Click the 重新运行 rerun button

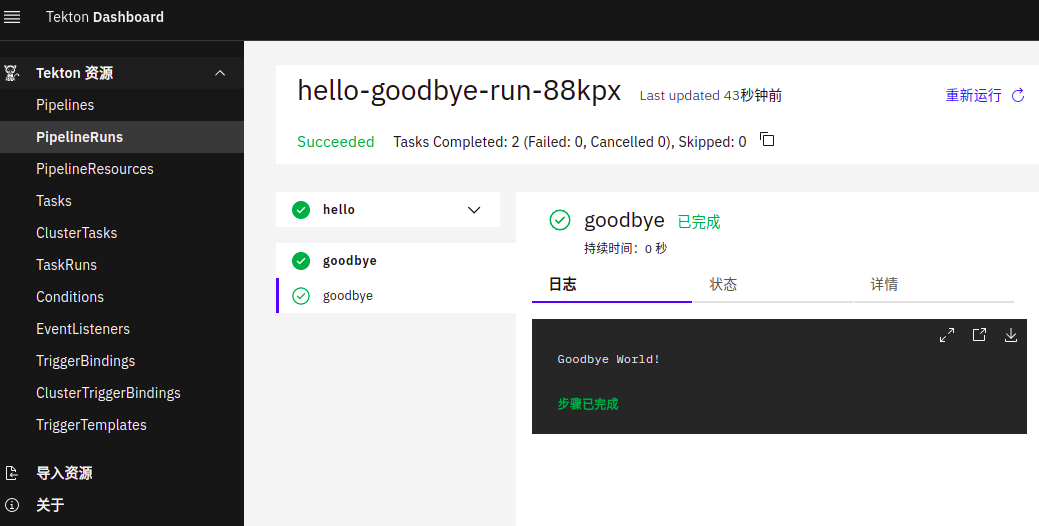985,95
